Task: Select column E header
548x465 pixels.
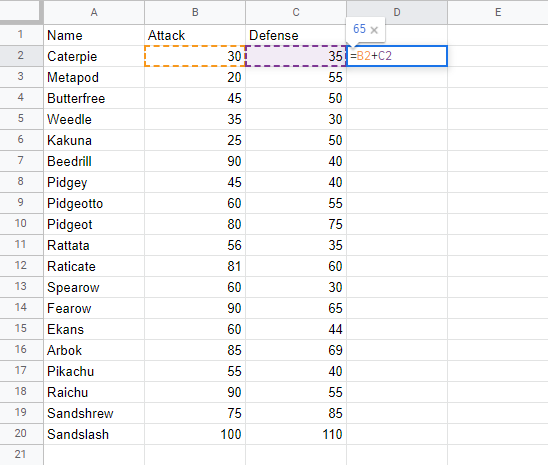Action: pyautogui.click(x=498, y=12)
